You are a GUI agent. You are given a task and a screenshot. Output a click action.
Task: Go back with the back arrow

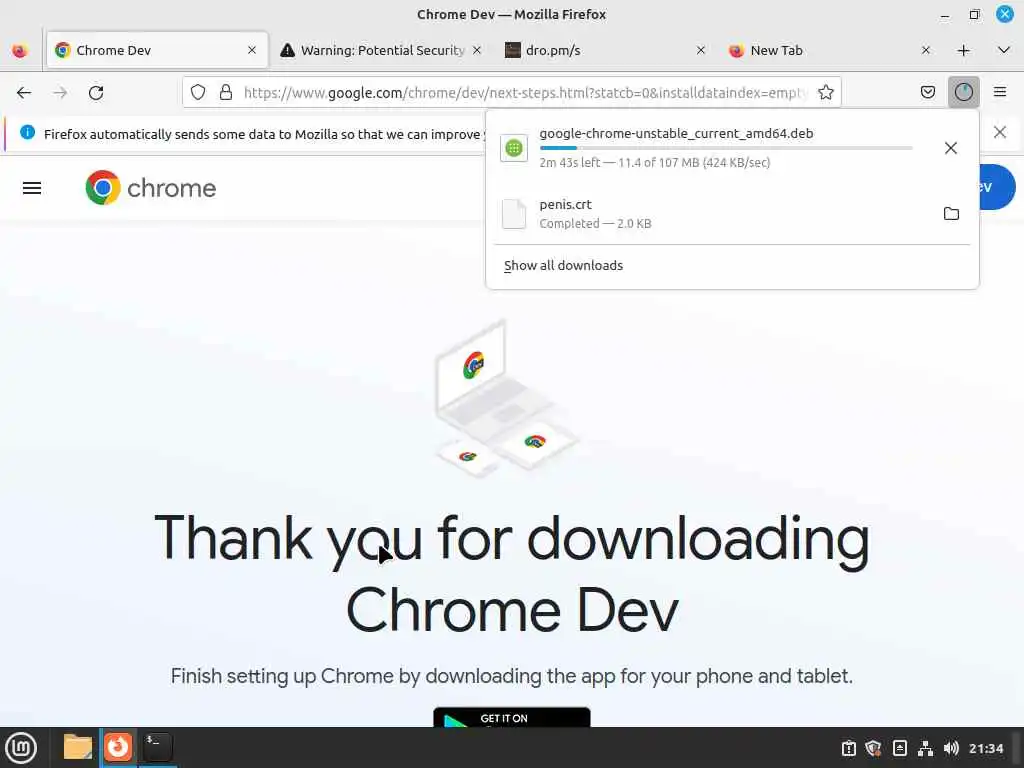click(x=24, y=93)
